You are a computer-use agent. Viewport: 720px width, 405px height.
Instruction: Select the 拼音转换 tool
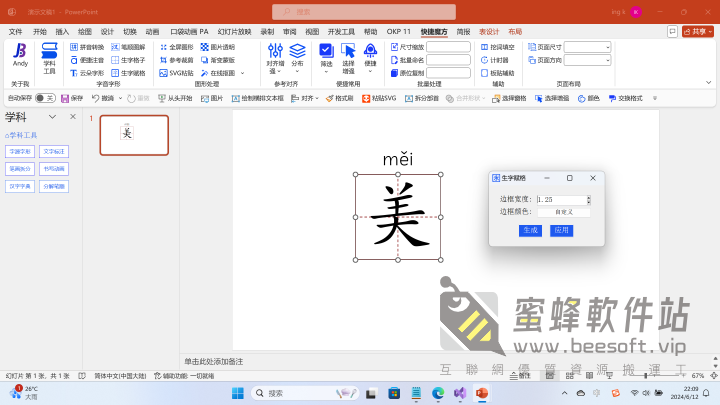click(87, 47)
